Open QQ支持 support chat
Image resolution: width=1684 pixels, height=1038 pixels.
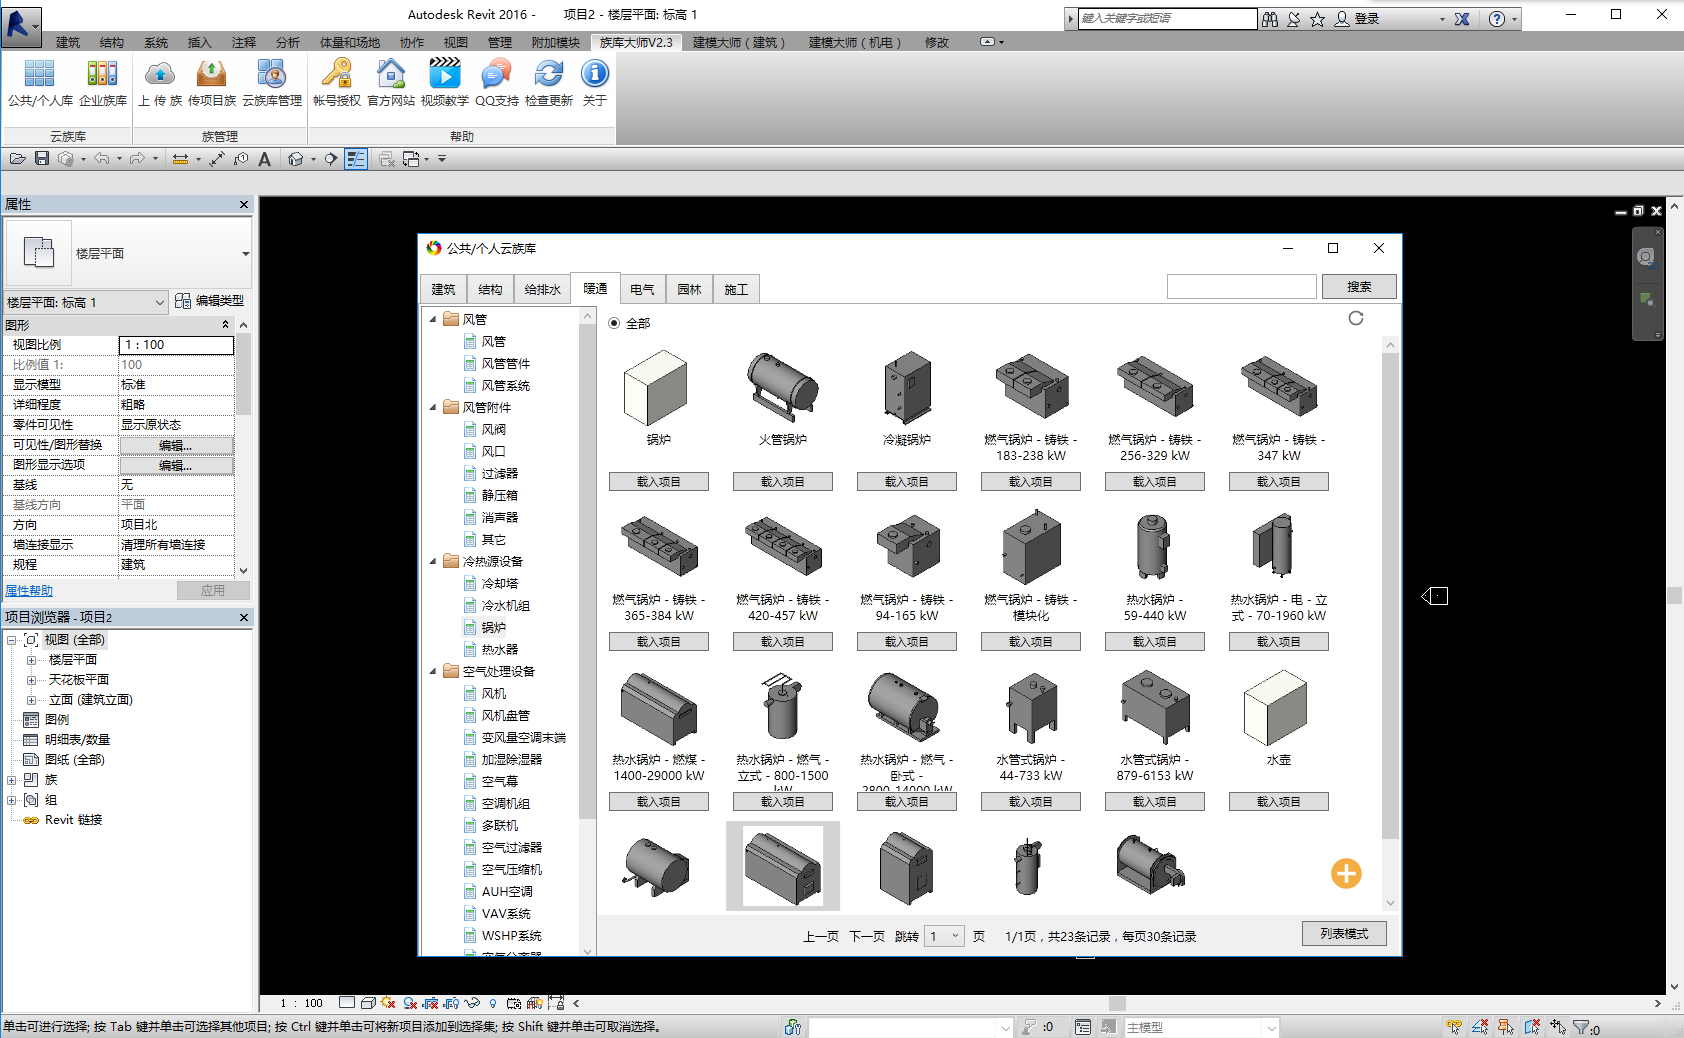(x=497, y=82)
